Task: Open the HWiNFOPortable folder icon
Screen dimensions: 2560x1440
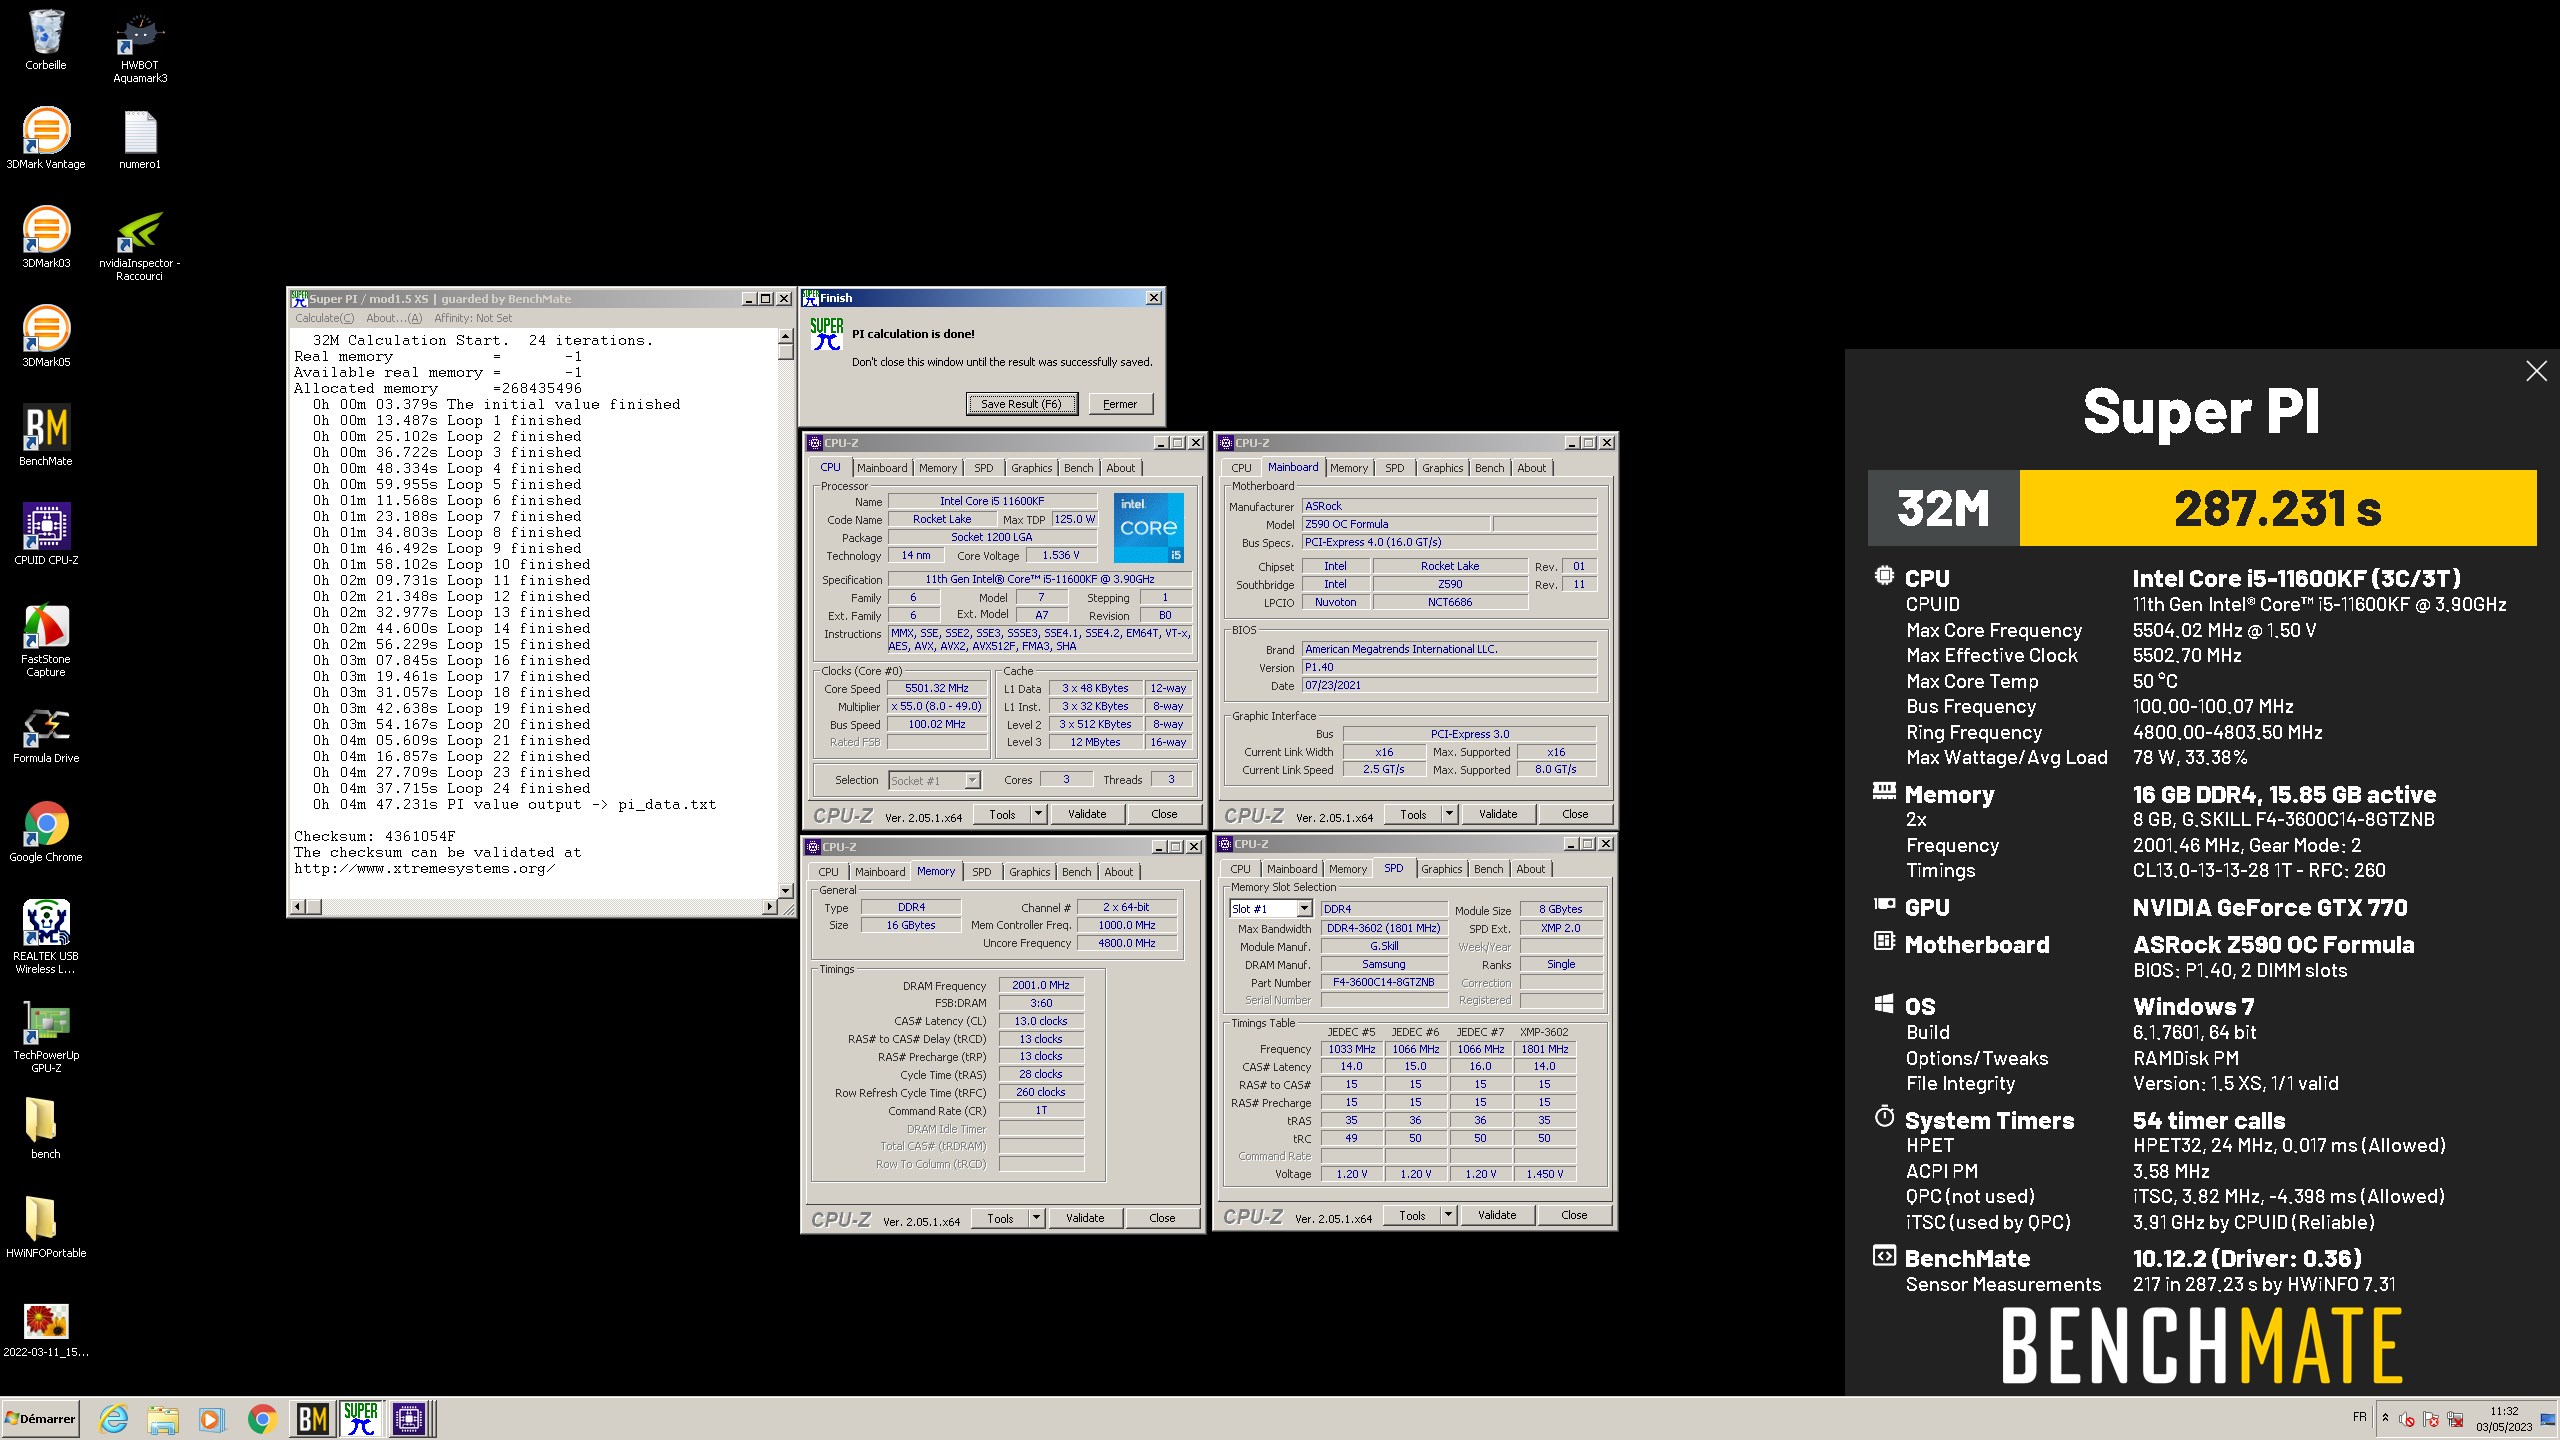Action: (x=46, y=1227)
